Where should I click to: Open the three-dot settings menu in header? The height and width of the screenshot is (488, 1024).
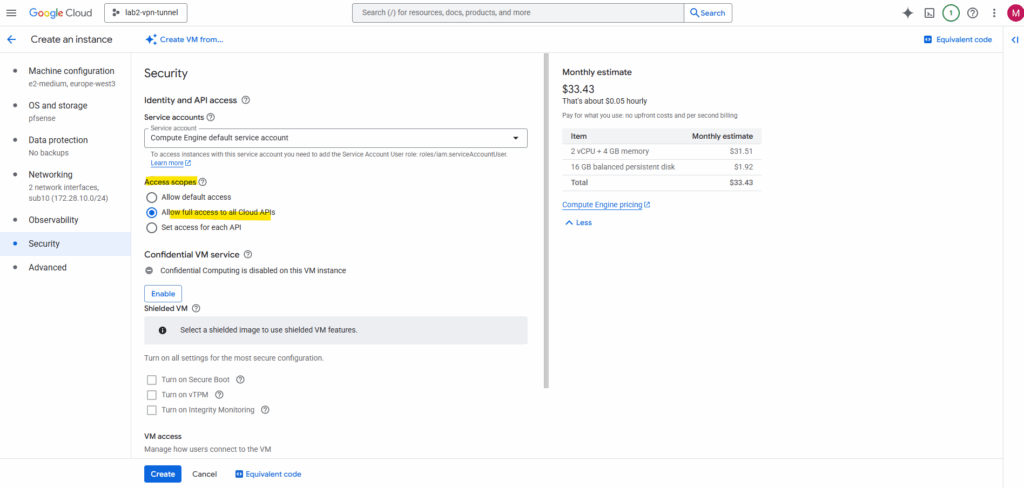tap(993, 13)
